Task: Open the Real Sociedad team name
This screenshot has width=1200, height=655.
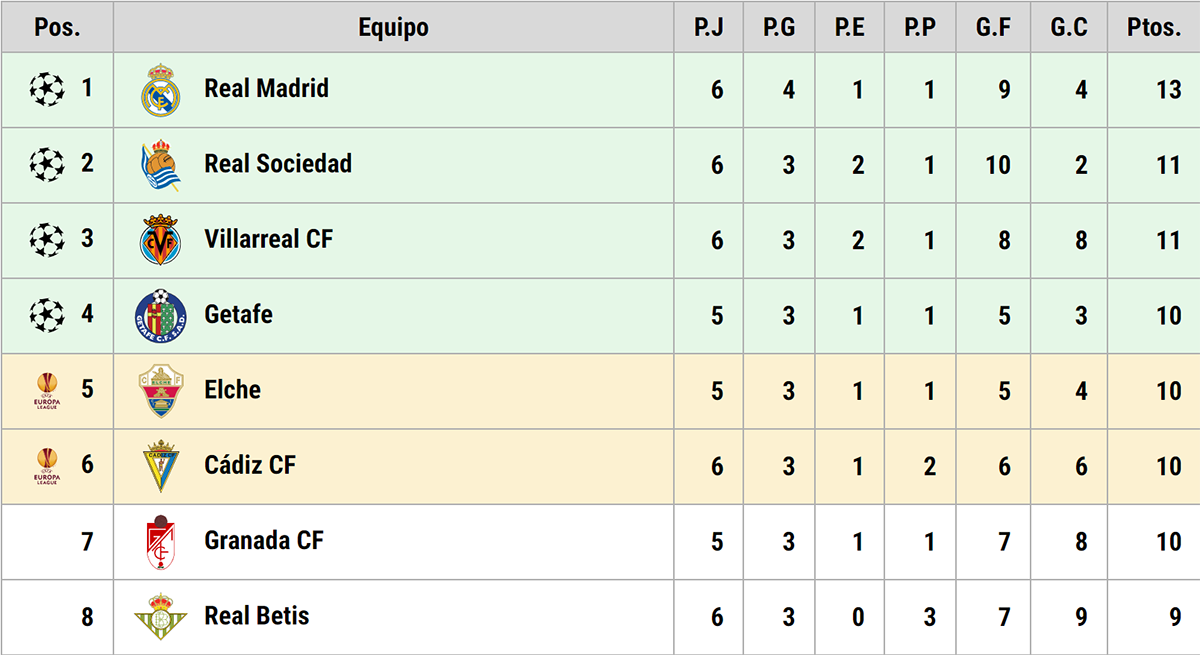Action: (278, 164)
